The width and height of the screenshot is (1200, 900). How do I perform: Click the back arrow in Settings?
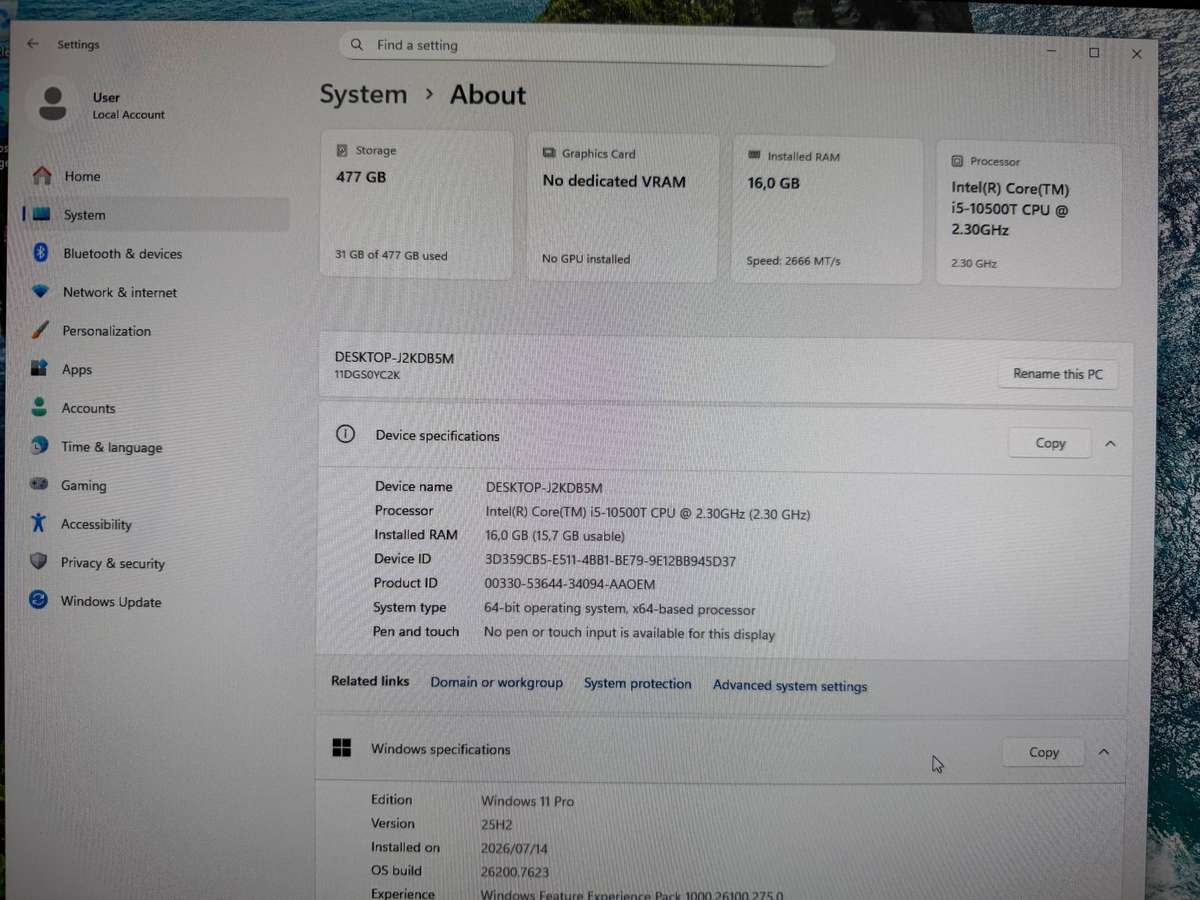(33, 44)
